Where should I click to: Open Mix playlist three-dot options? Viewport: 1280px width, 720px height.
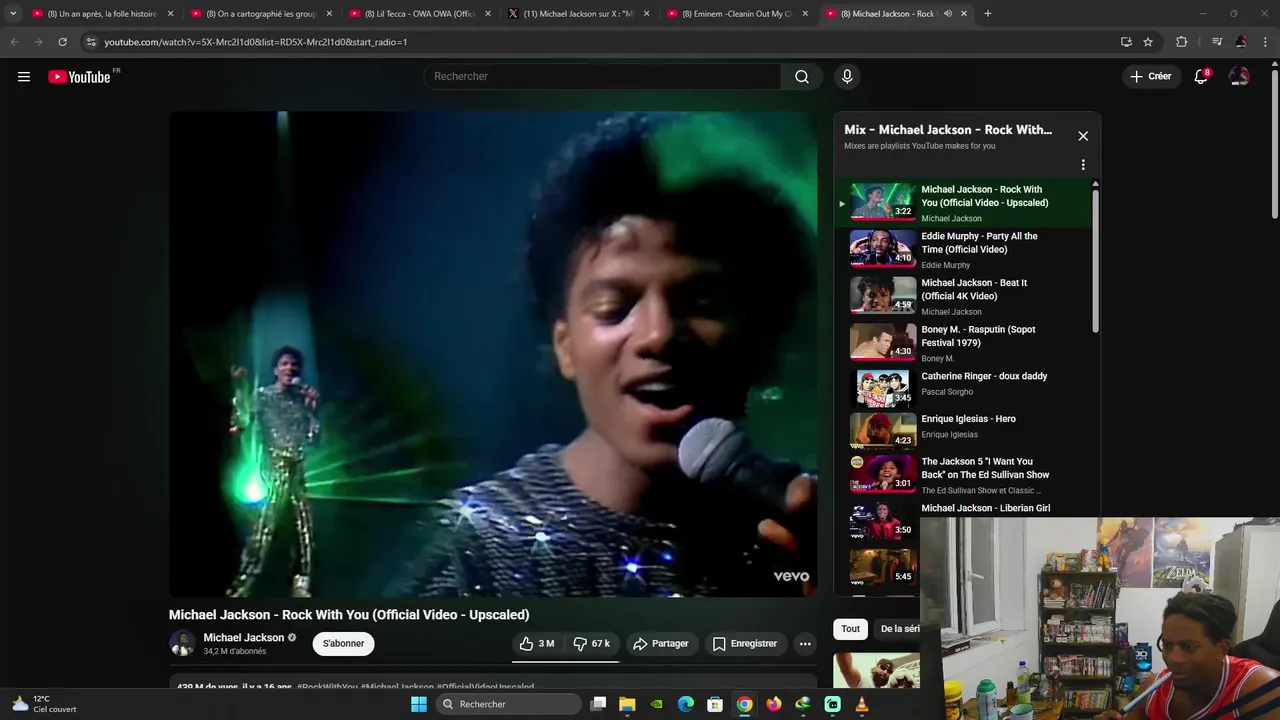(1083, 165)
